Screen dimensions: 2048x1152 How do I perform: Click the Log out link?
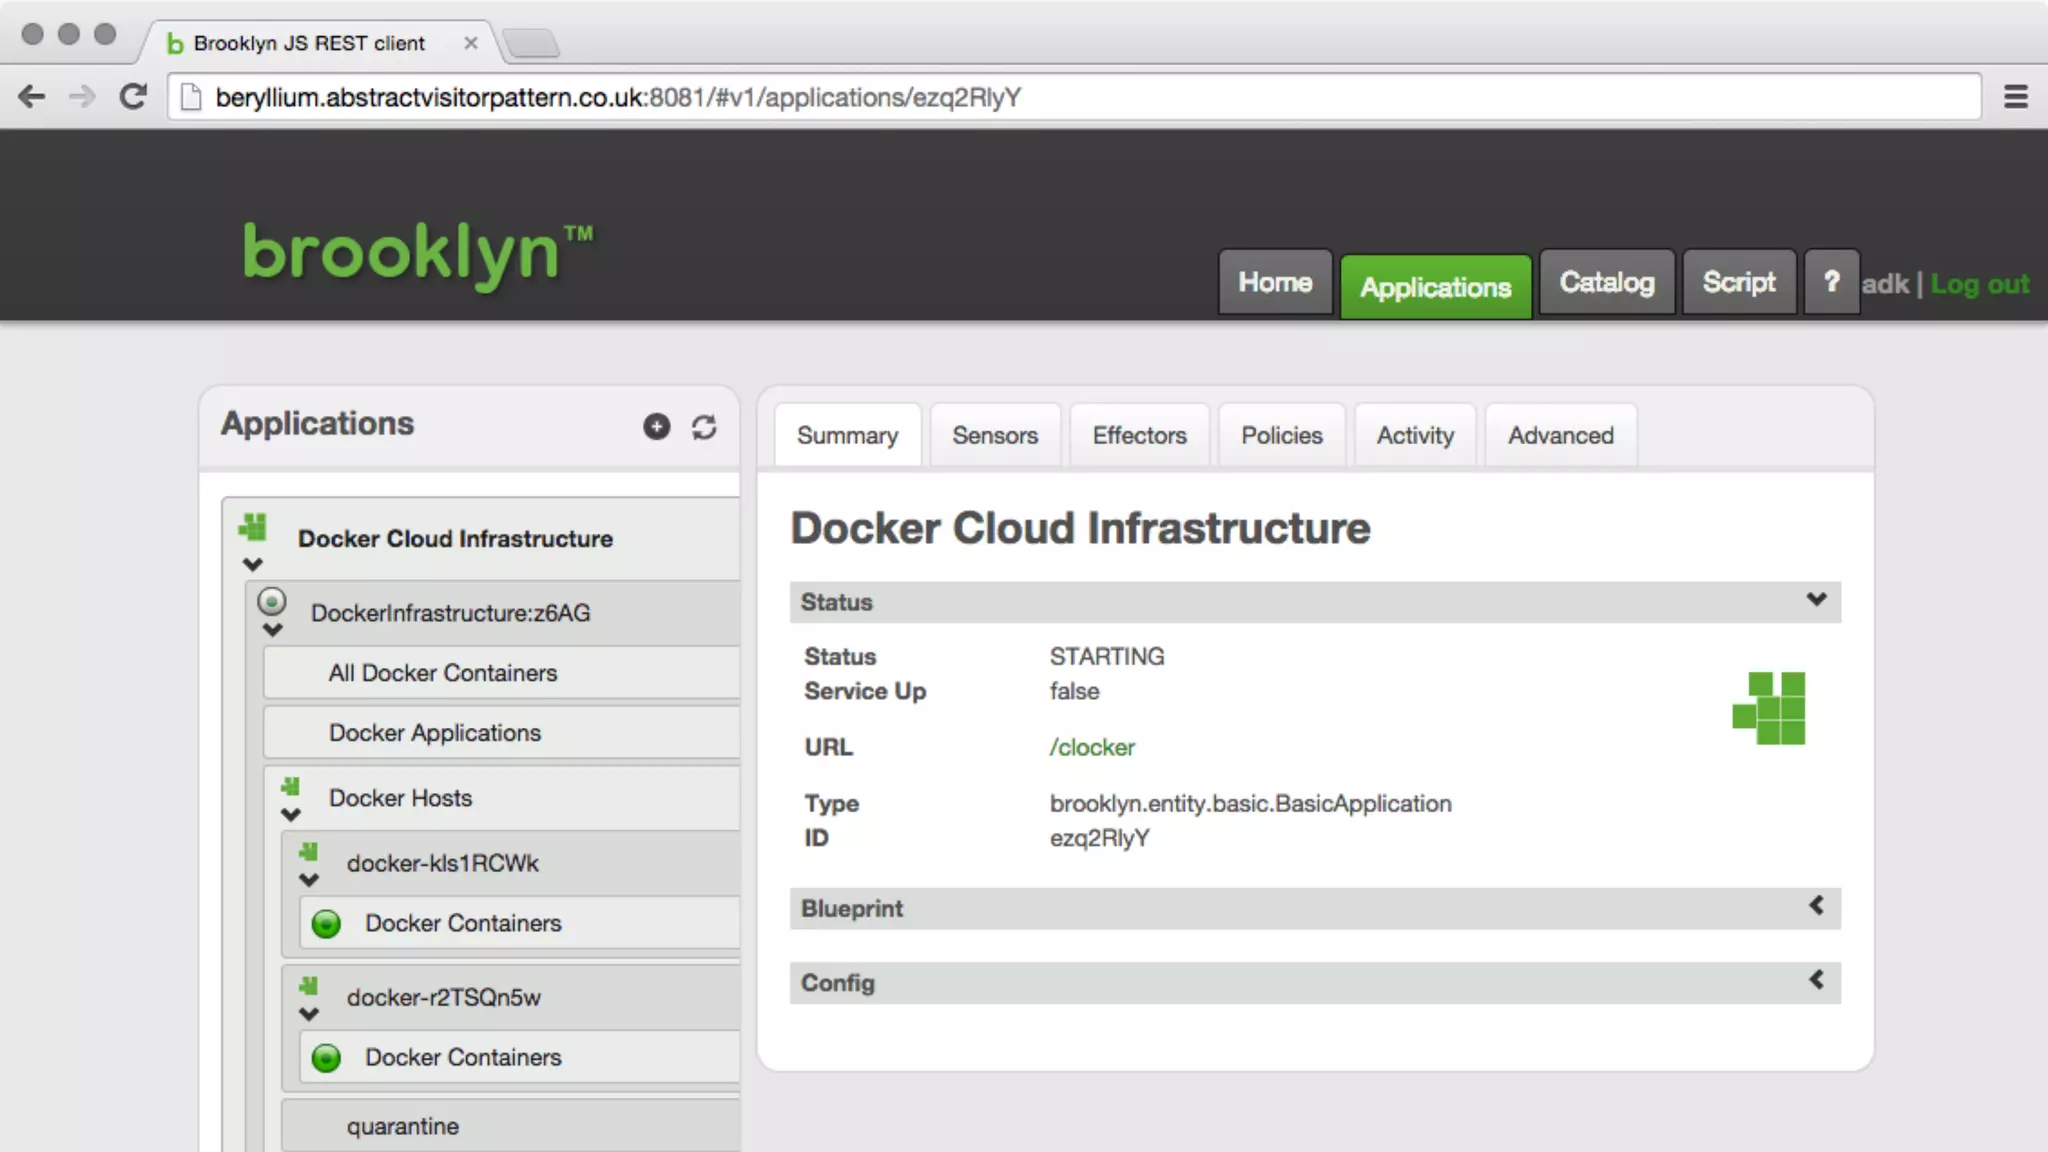click(x=1979, y=284)
